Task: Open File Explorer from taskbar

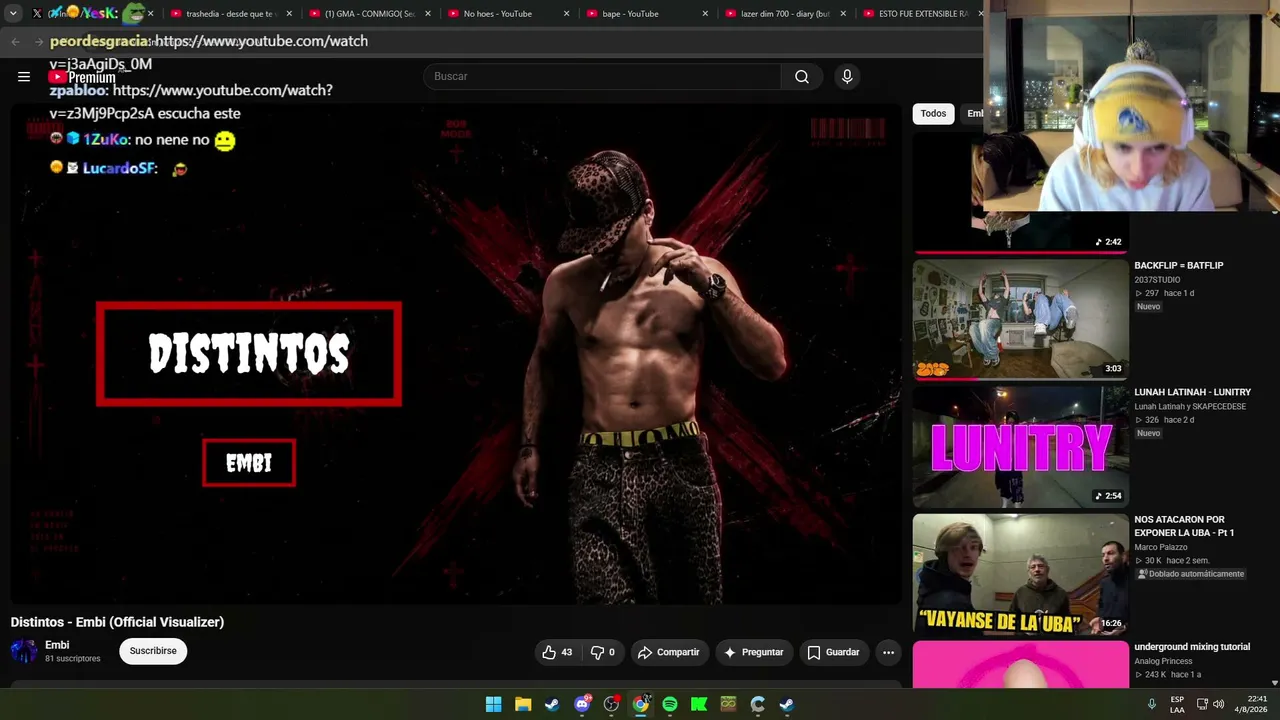Action: coord(523,705)
